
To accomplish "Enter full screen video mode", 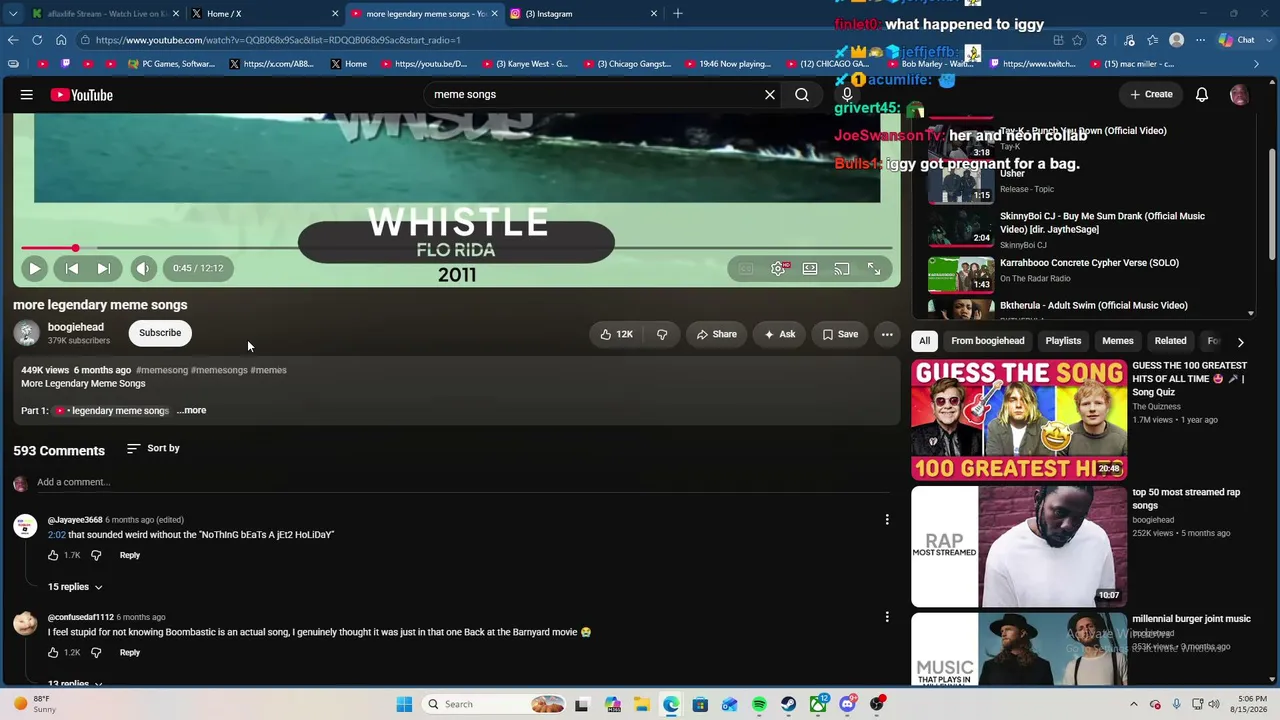I will pyautogui.click(x=874, y=268).
